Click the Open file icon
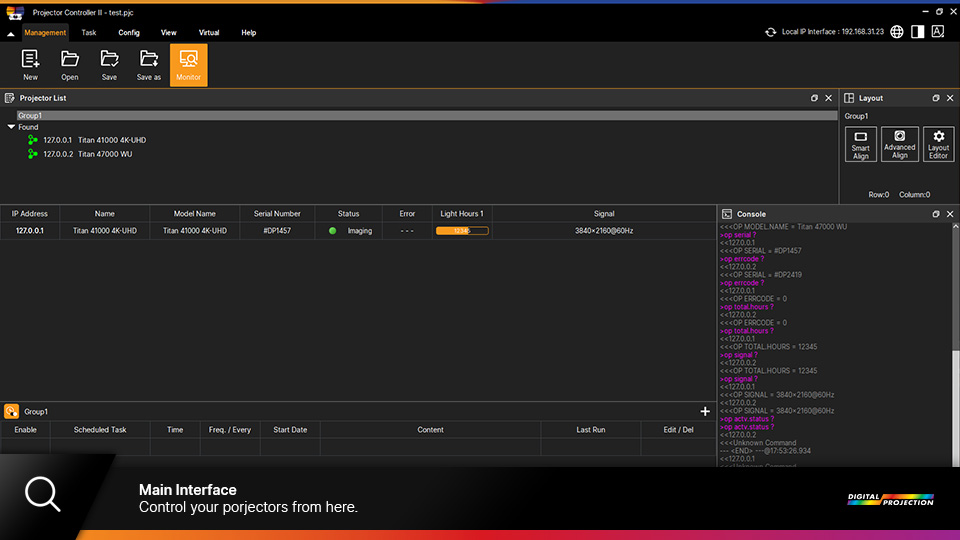960x540 pixels. click(x=70, y=64)
